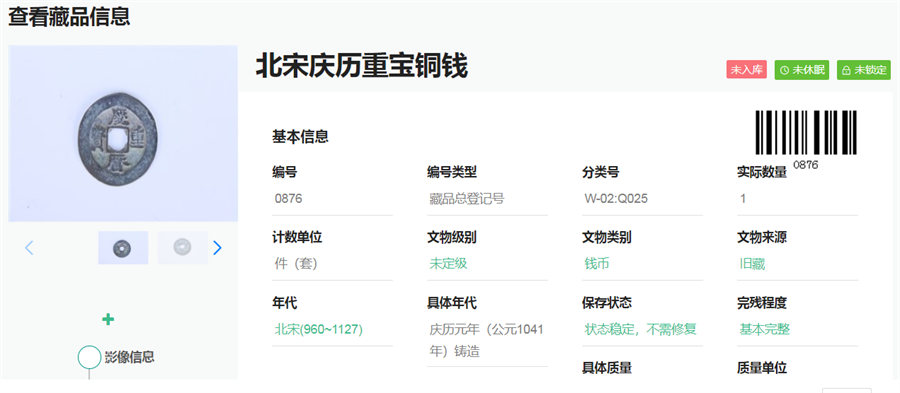Screen dimensions: 900x393
Task: Click the 文物来源 label
Action: [x=762, y=237]
